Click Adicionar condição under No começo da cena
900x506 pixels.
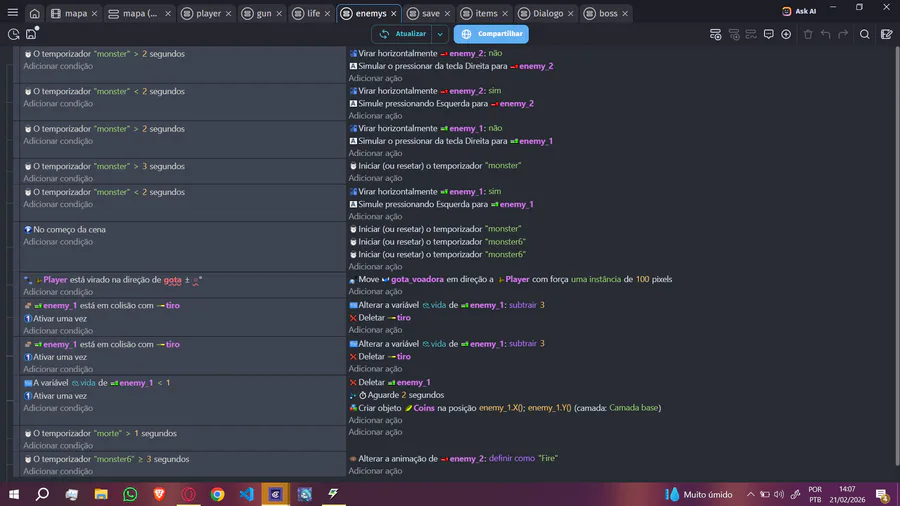pos(58,242)
